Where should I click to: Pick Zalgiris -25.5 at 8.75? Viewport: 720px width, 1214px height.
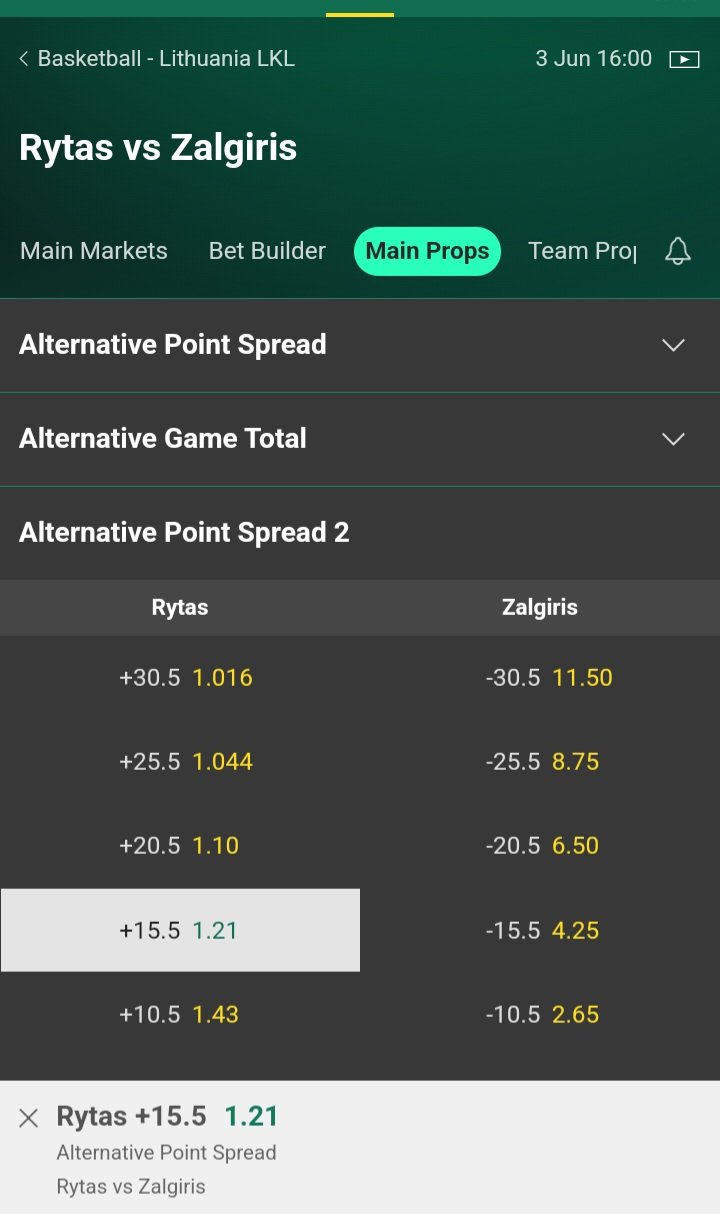542,762
